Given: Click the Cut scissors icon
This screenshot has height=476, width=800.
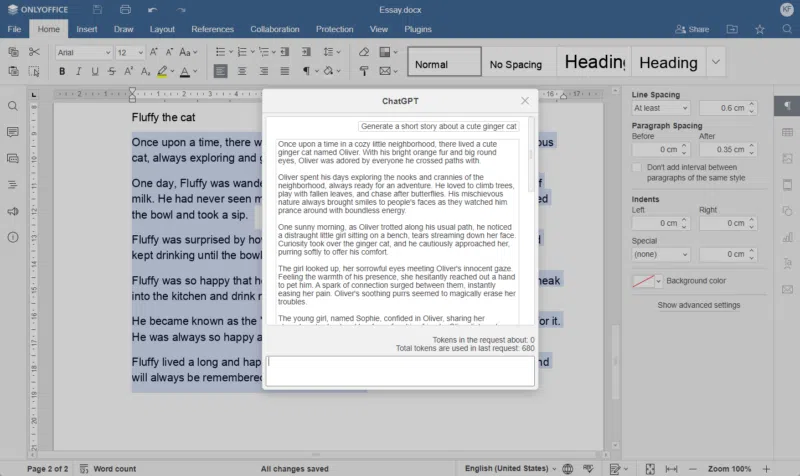Looking at the screenshot, I should coord(34,52).
